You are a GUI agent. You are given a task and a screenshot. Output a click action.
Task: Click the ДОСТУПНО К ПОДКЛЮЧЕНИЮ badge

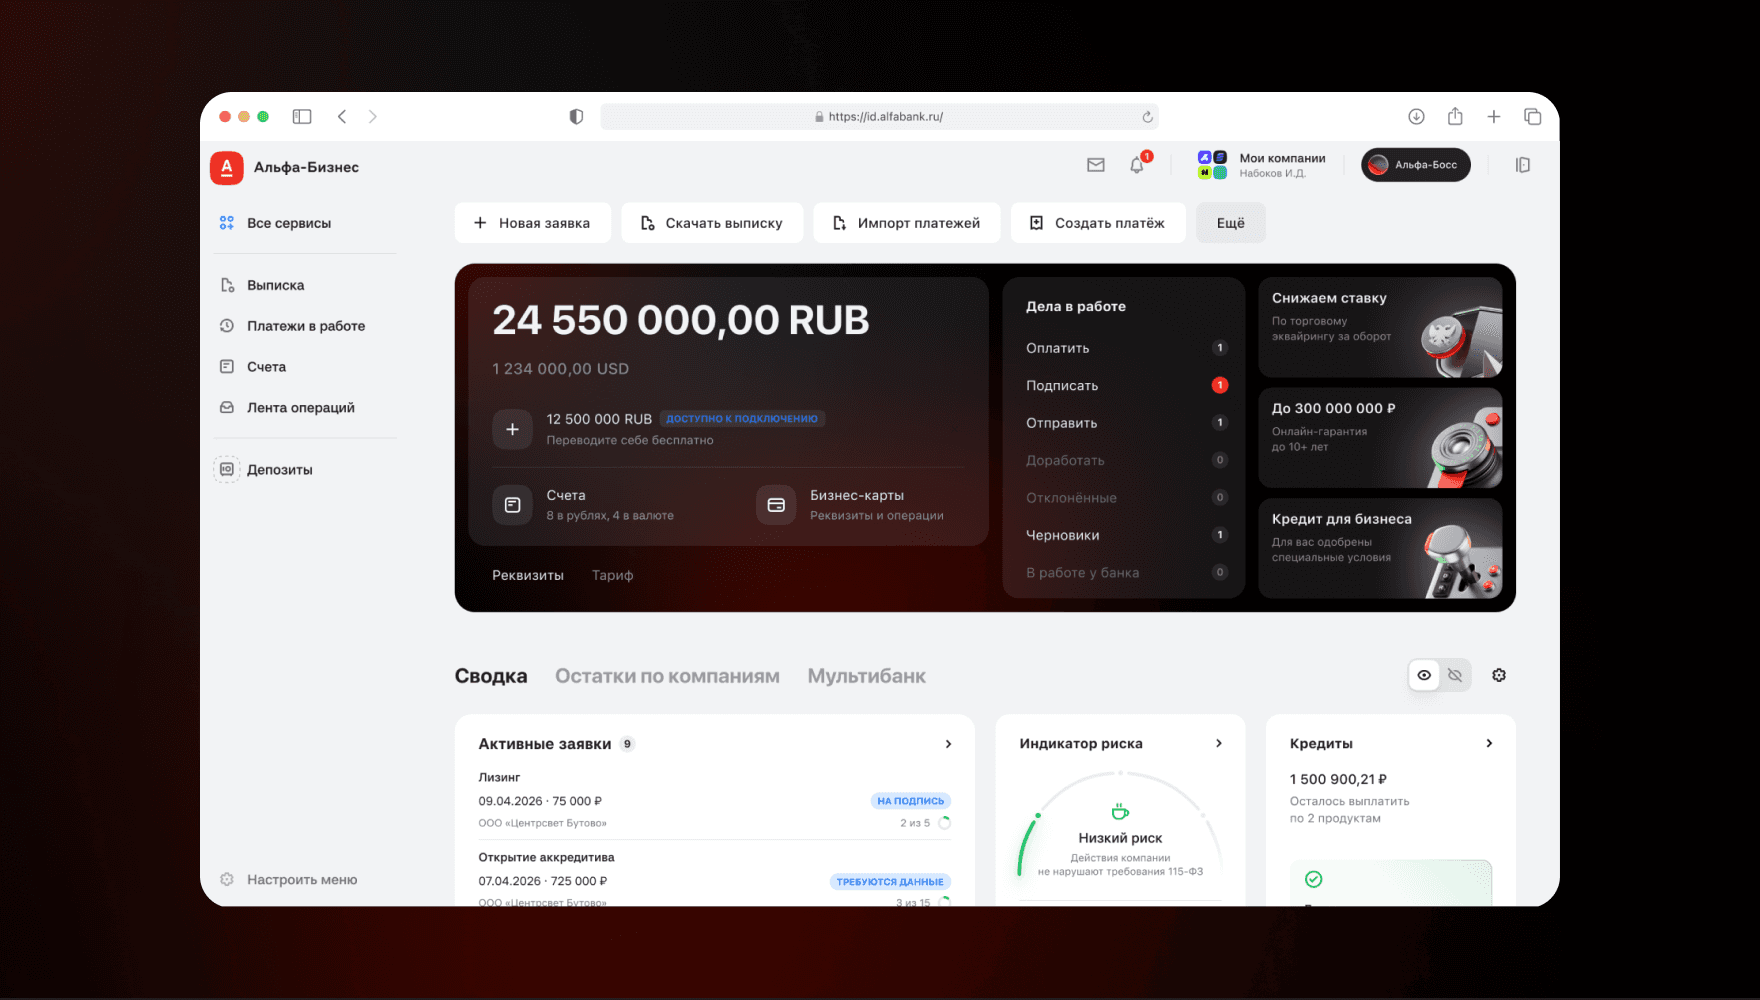742,419
